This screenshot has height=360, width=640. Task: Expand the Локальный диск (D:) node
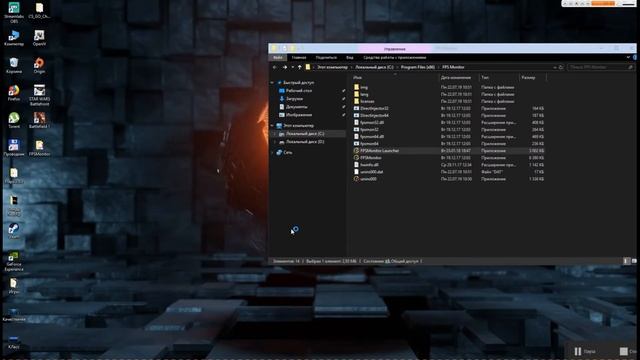click(x=275, y=142)
